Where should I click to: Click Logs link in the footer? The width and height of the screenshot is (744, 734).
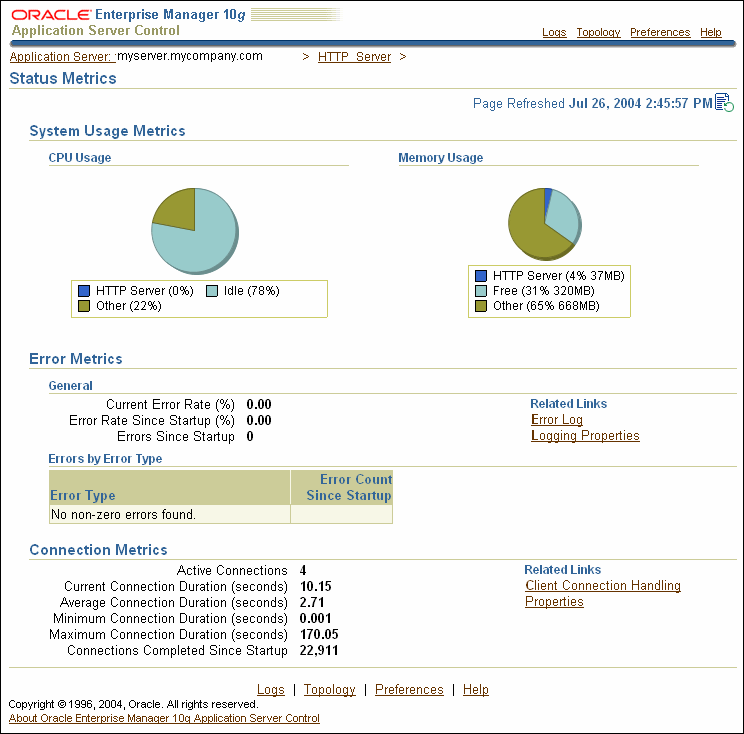(270, 689)
